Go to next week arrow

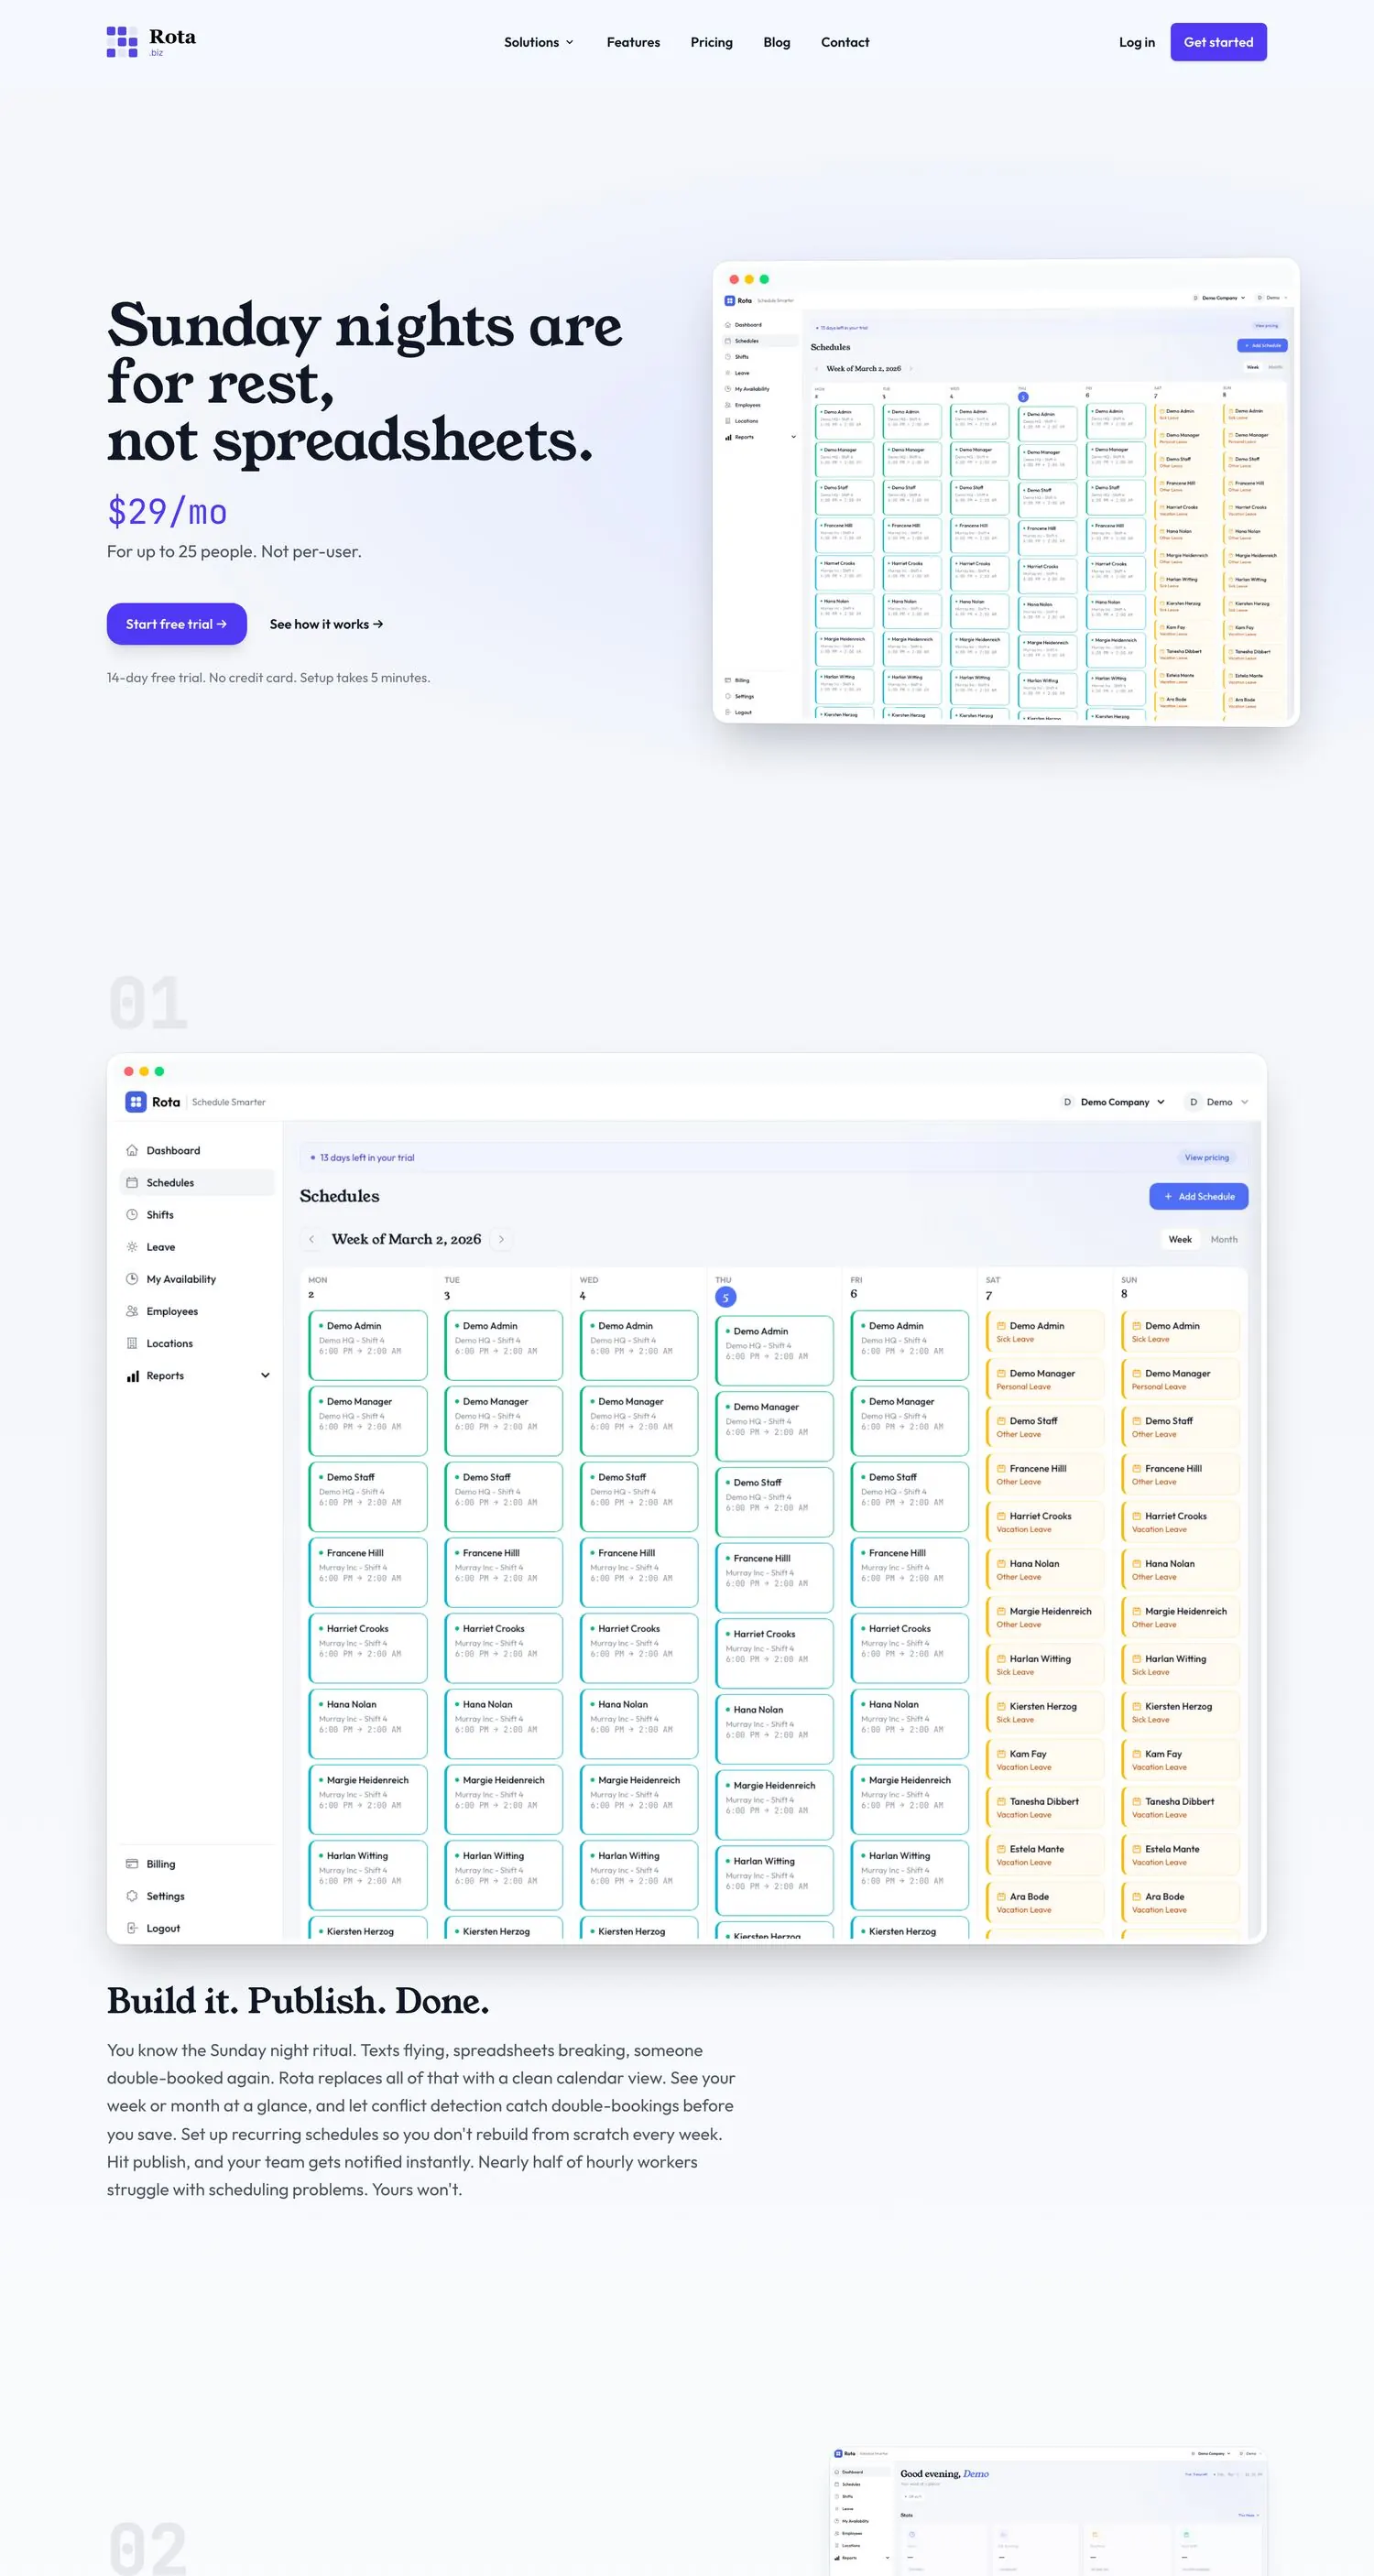501,1239
